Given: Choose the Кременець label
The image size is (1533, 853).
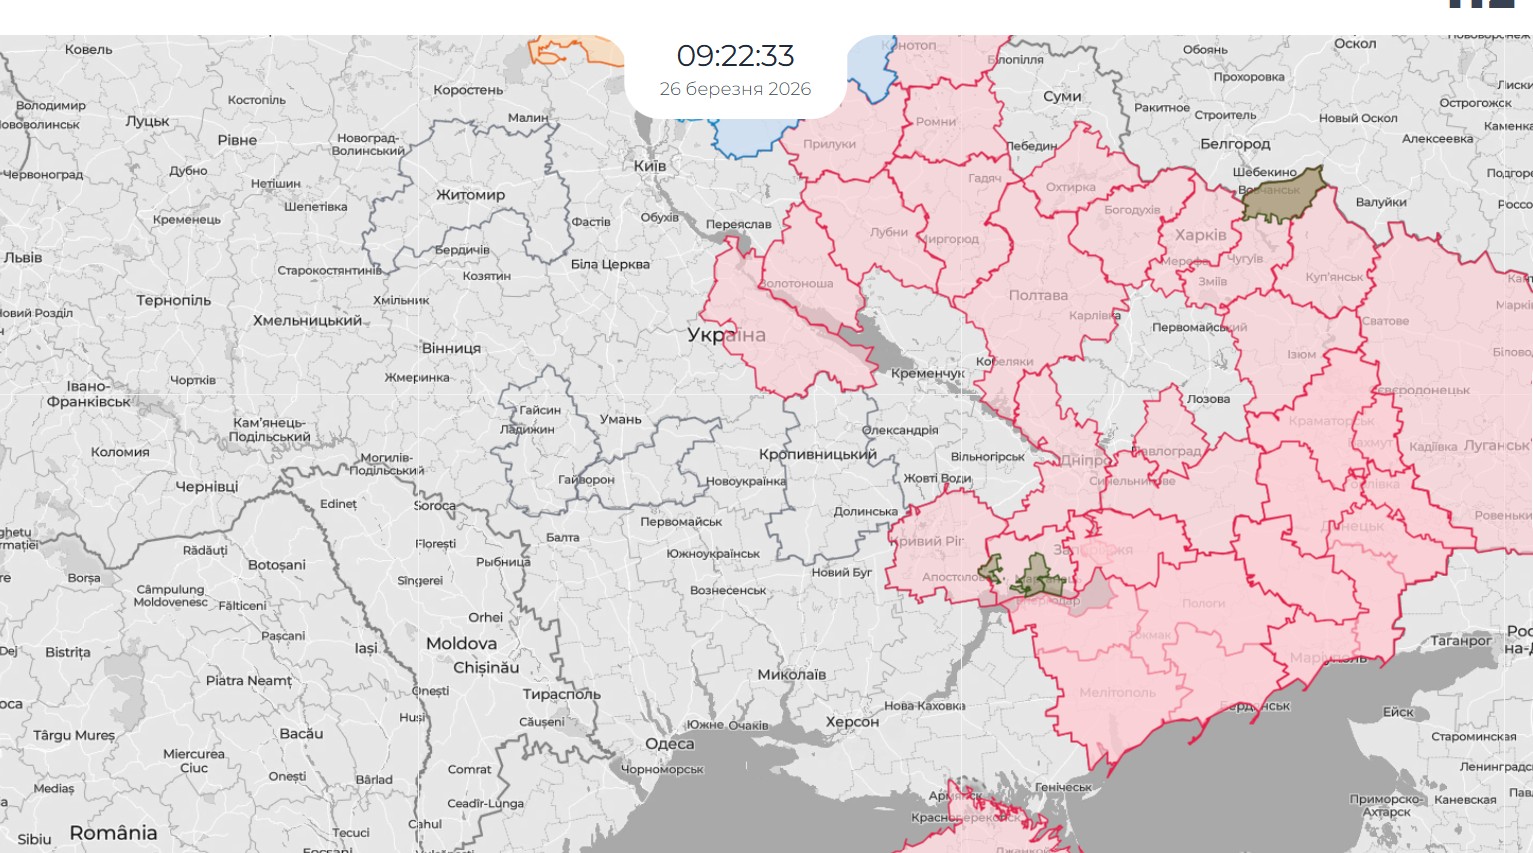Looking at the screenshot, I should (x=187, y=220).
